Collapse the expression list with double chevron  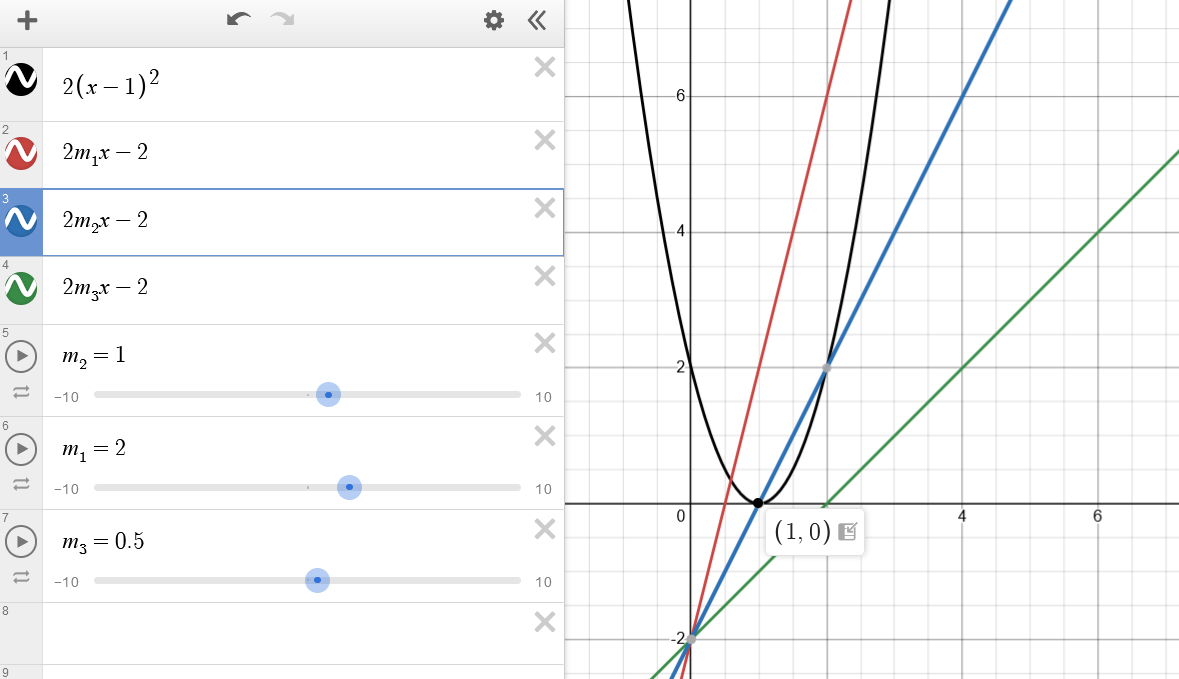point(537,20)
